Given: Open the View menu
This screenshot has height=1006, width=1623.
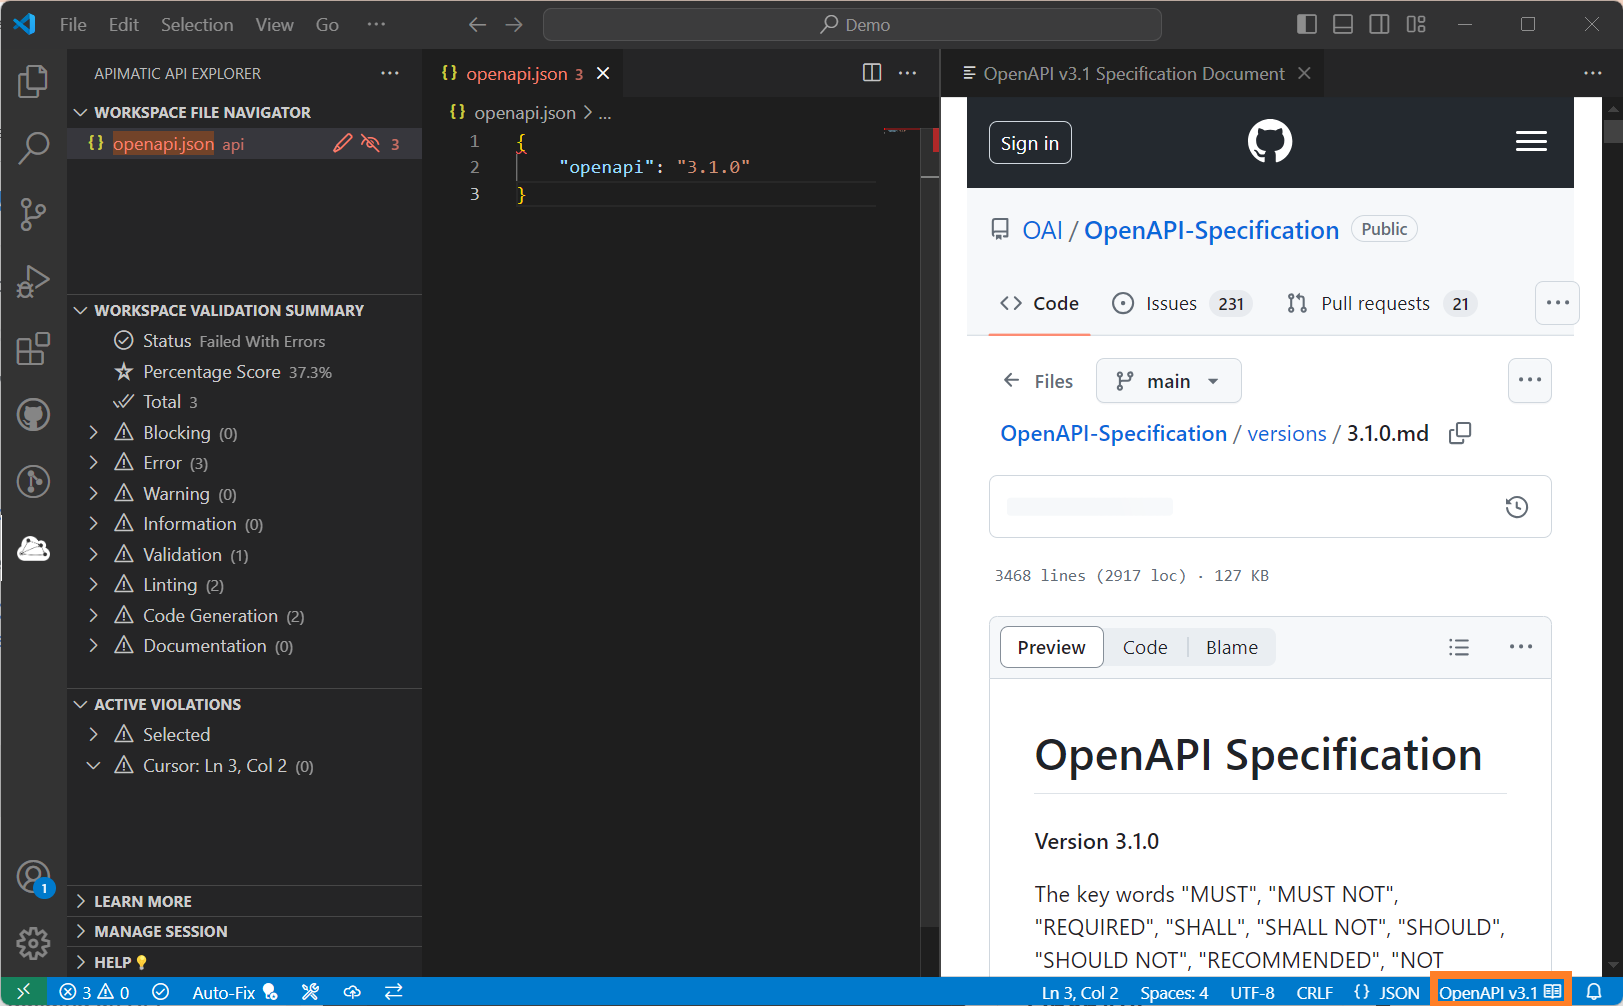Looking at the screenshot, I should (x=274, y=24).
